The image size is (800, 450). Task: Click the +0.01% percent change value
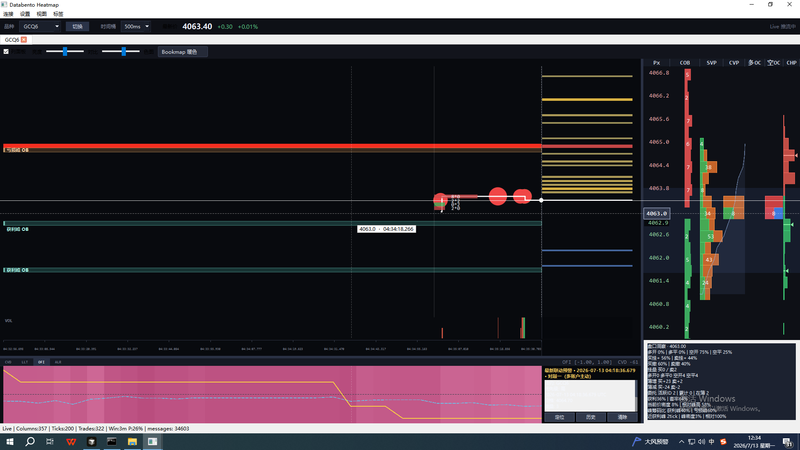[x=248, y=27]
